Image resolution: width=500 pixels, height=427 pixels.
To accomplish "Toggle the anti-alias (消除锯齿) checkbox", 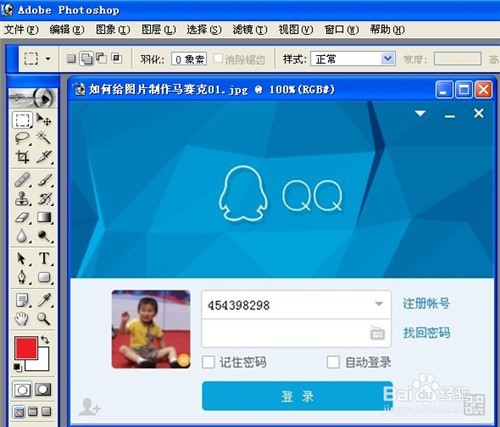I will coord(218,59).
